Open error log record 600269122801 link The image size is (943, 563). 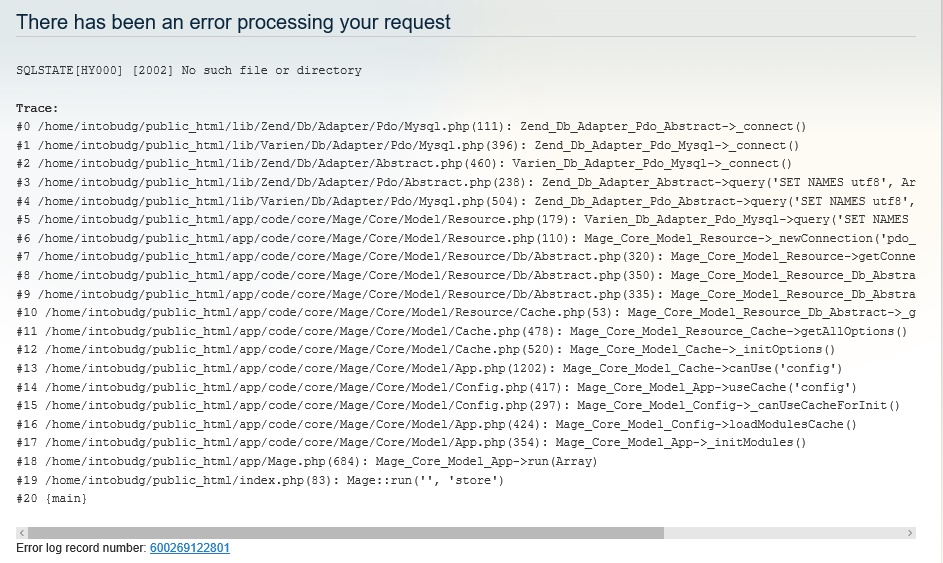click(189, 548)
